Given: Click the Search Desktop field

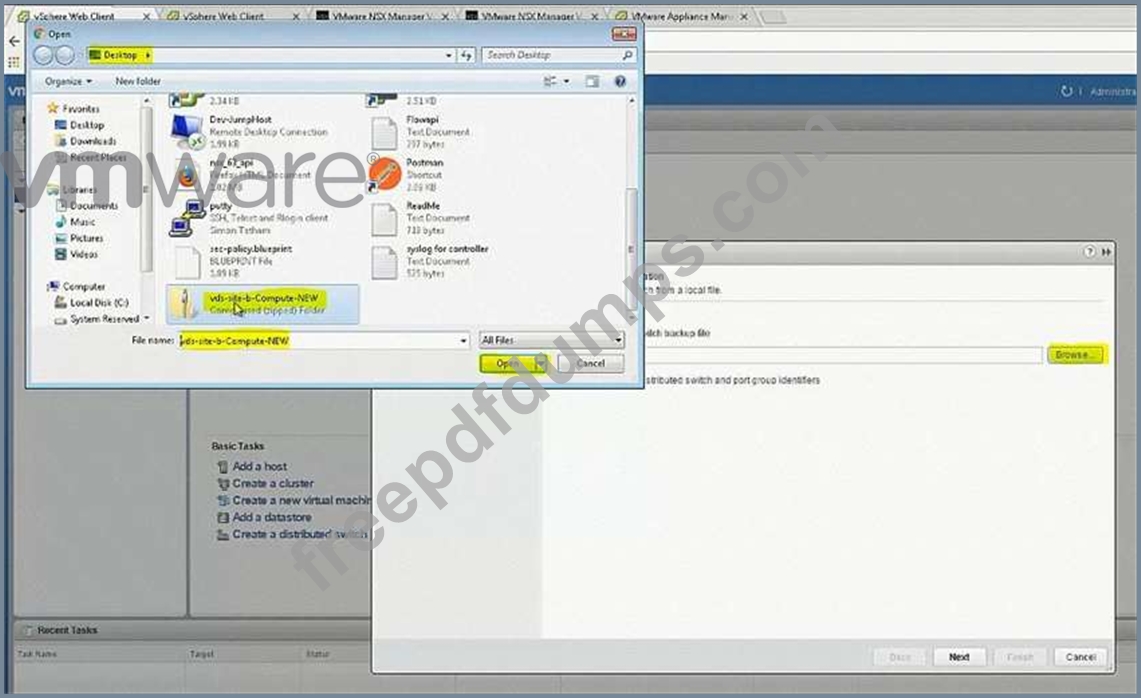Looking at the screenshot, I should (551, 55).
